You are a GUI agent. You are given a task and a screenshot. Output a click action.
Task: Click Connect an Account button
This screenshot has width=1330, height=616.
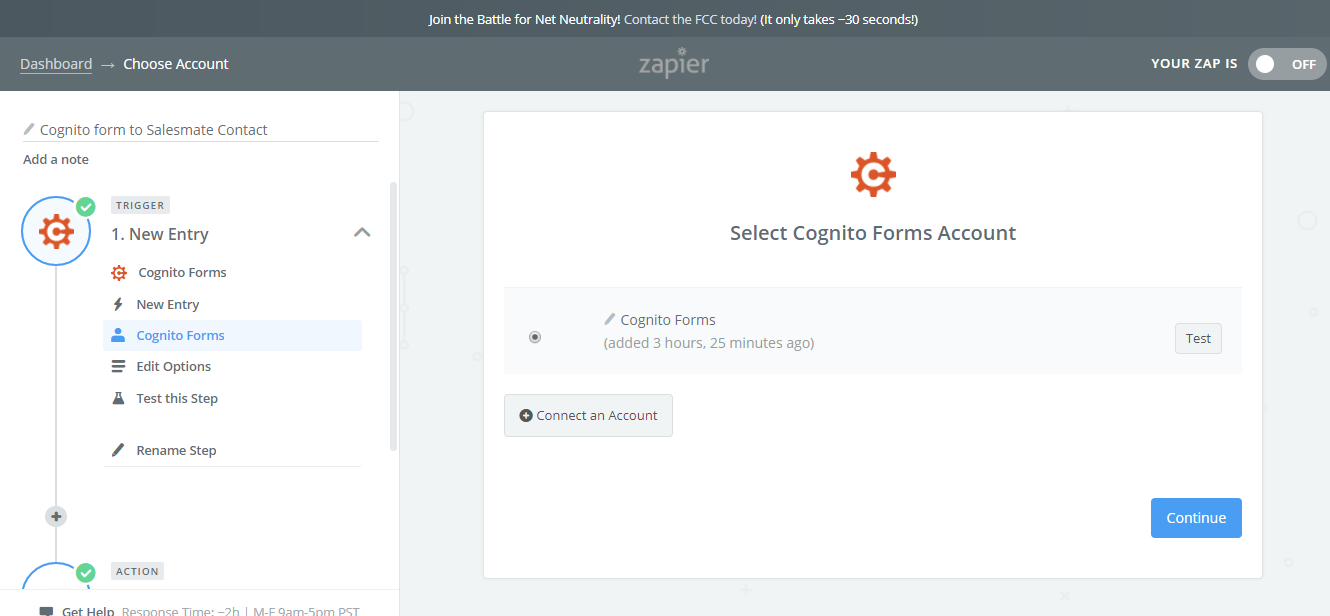588,415
